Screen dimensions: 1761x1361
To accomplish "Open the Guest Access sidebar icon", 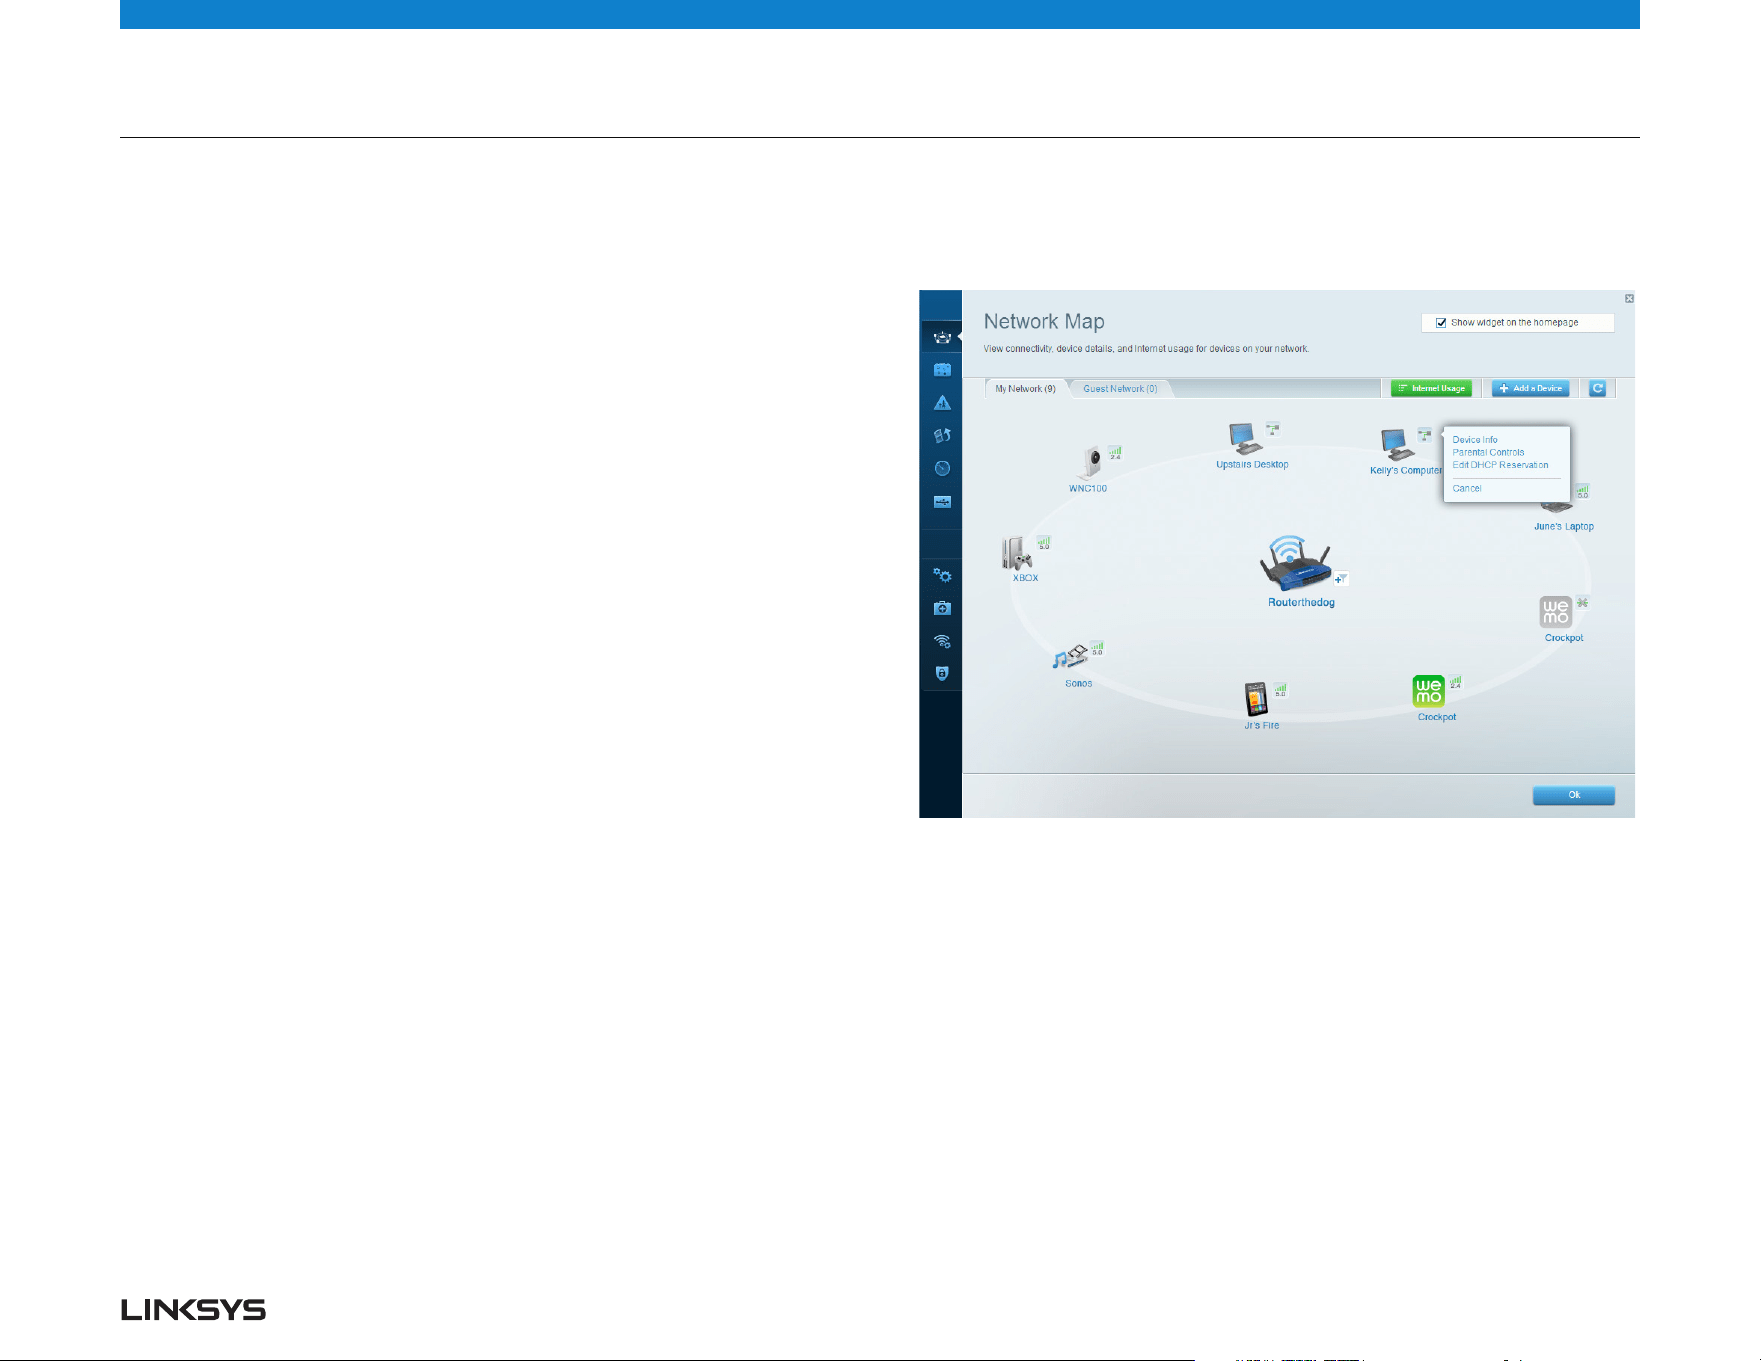I will click(x=942, y=370).
